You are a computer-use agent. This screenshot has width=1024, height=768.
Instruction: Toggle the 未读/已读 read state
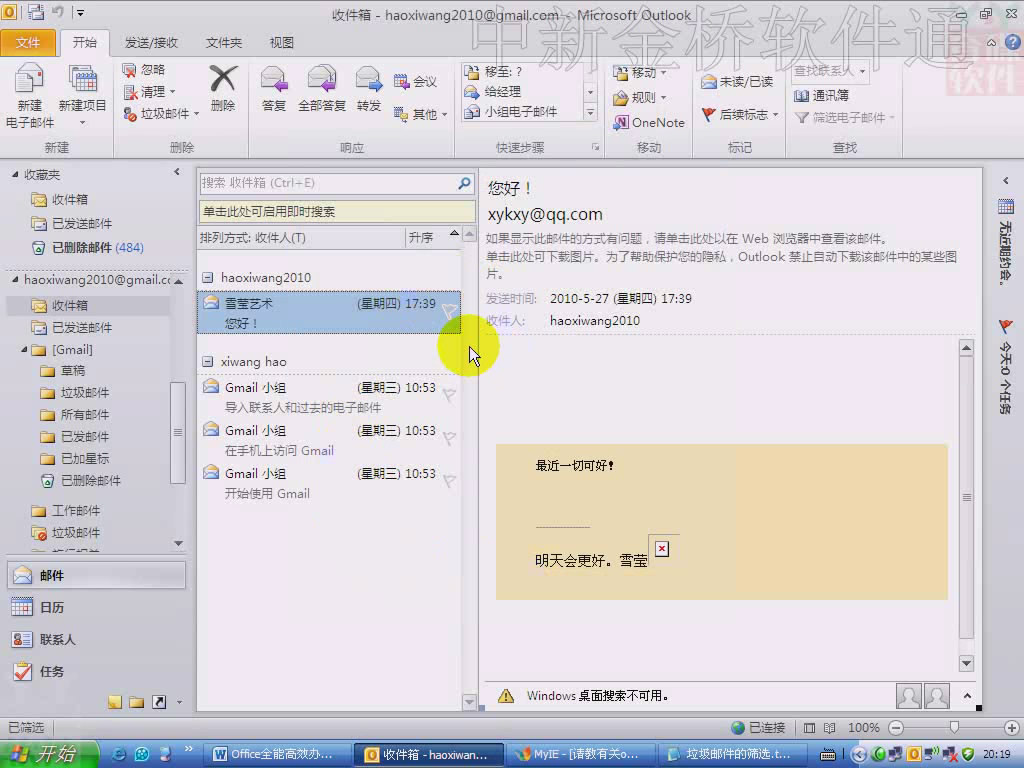click(737, 82)
